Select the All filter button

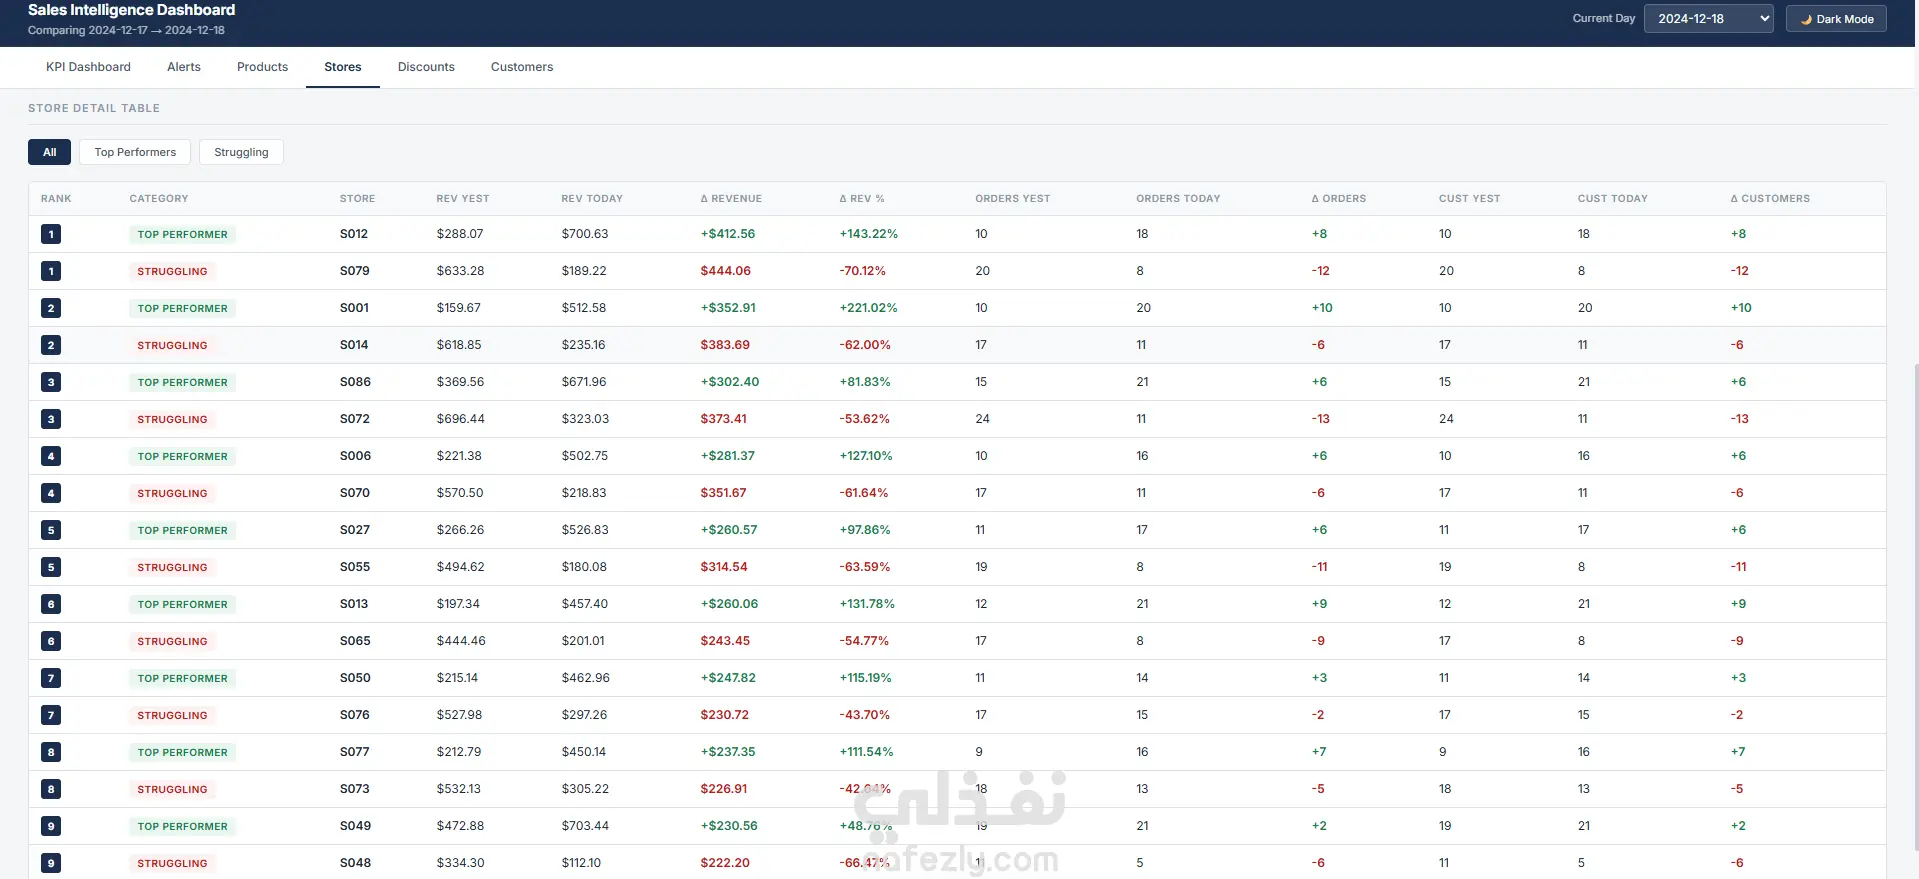pyautogui.click(x=49, y=152)
